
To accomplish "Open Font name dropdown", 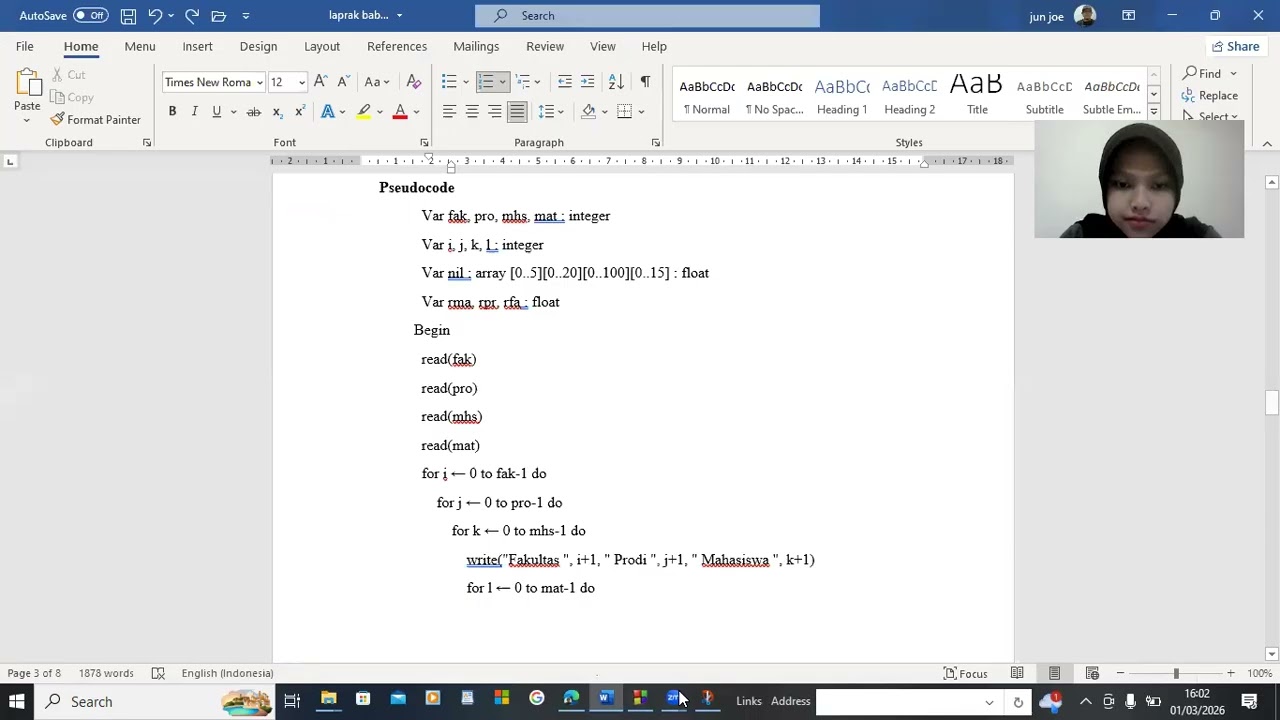I will tap(260, 82).
